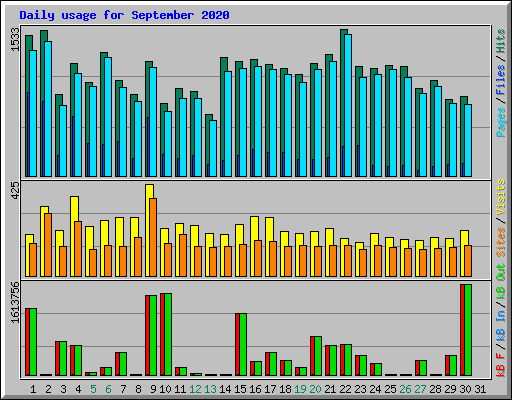
Task: Click day 5 weekend label on x-axis
Action: pyautogui.click(x=93, y=389)
